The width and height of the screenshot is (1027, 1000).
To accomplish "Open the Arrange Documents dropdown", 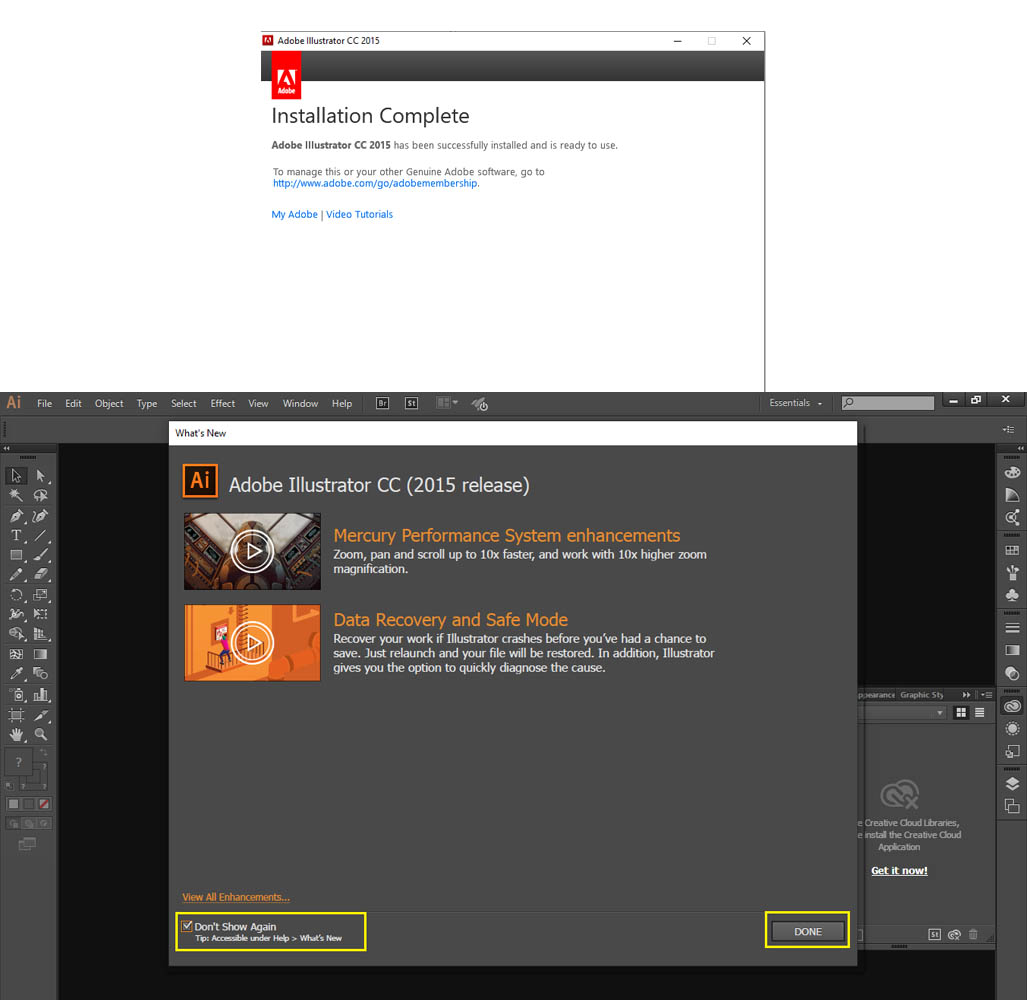I will point(447,403).
